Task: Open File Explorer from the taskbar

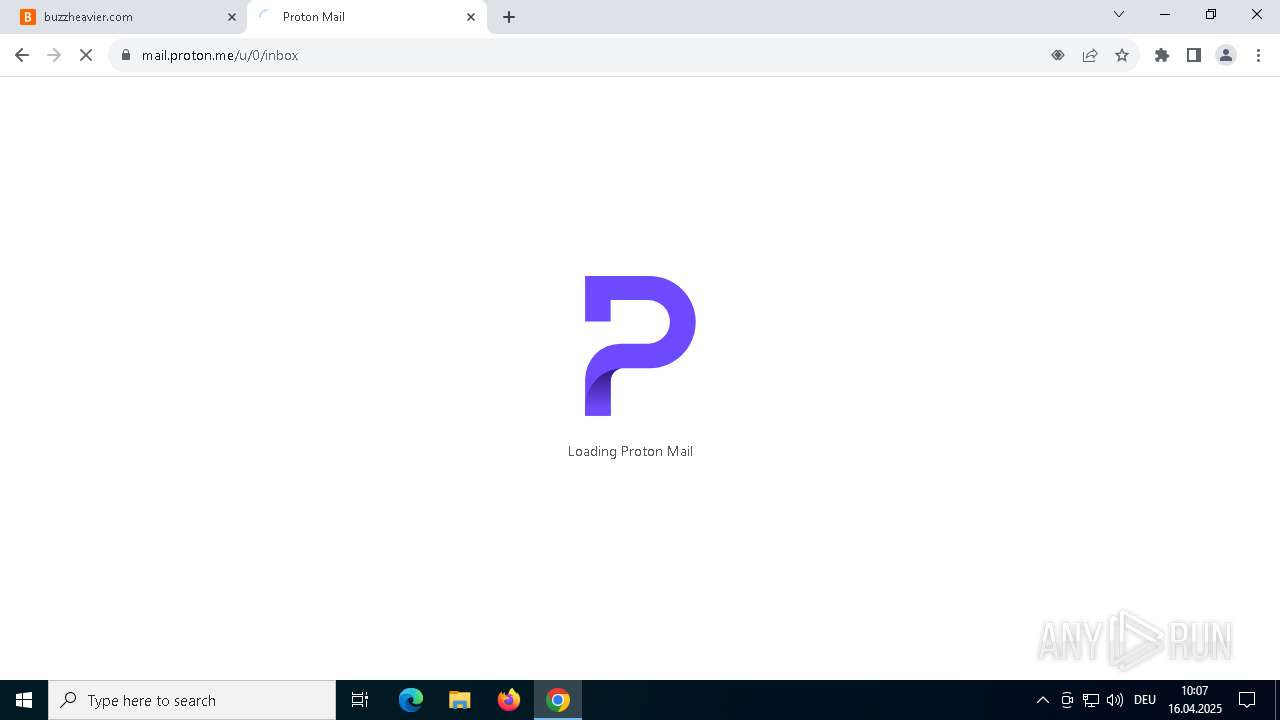Action: (x=460, y=700)
